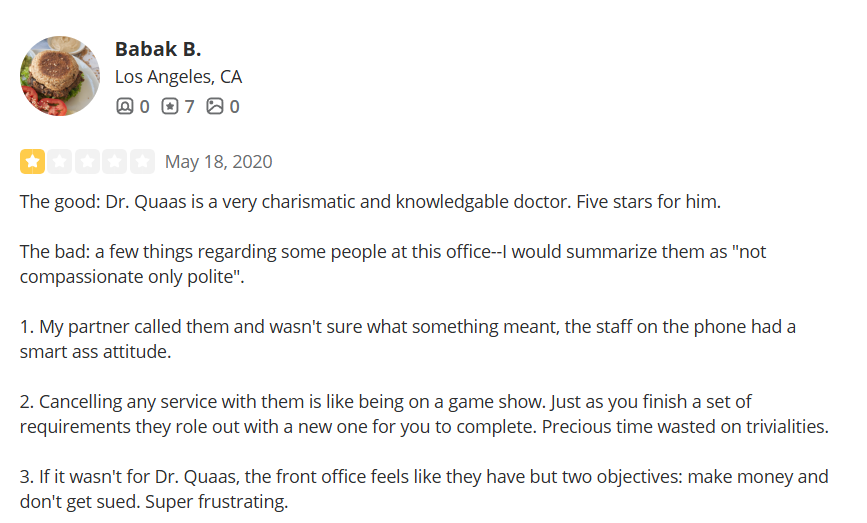Click the Los Angeles, CA location text
Viewport: 867px width, 523px height.
click(178, 77)
